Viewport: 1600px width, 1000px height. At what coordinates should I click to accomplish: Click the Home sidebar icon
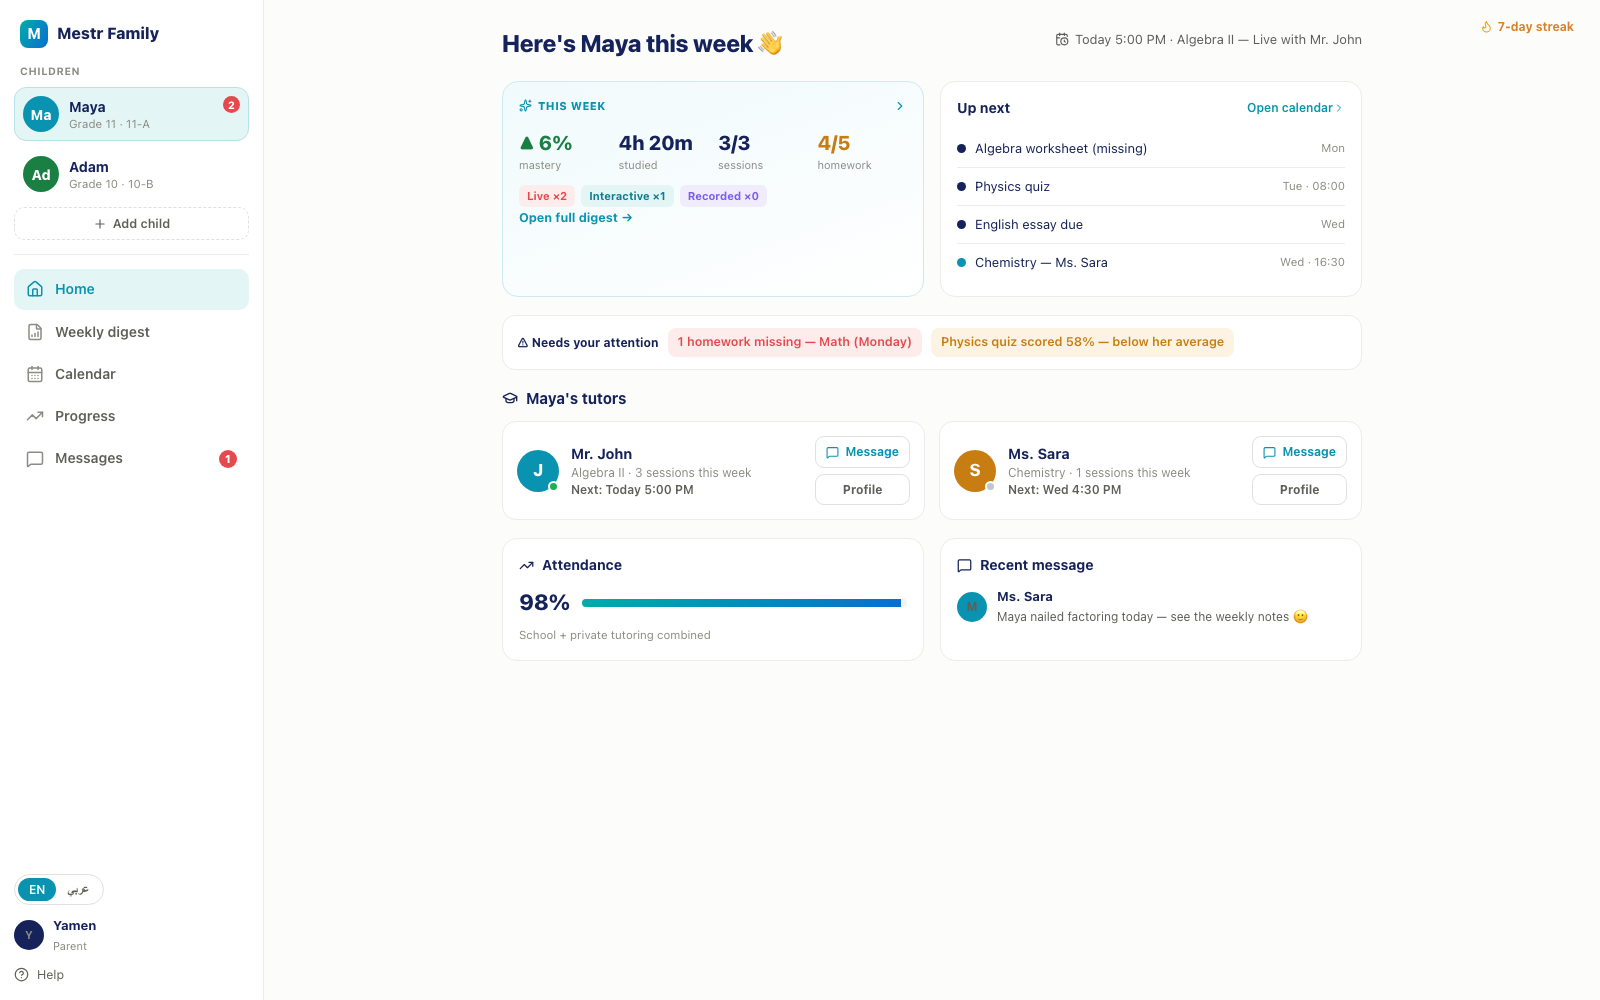(35, 289)
